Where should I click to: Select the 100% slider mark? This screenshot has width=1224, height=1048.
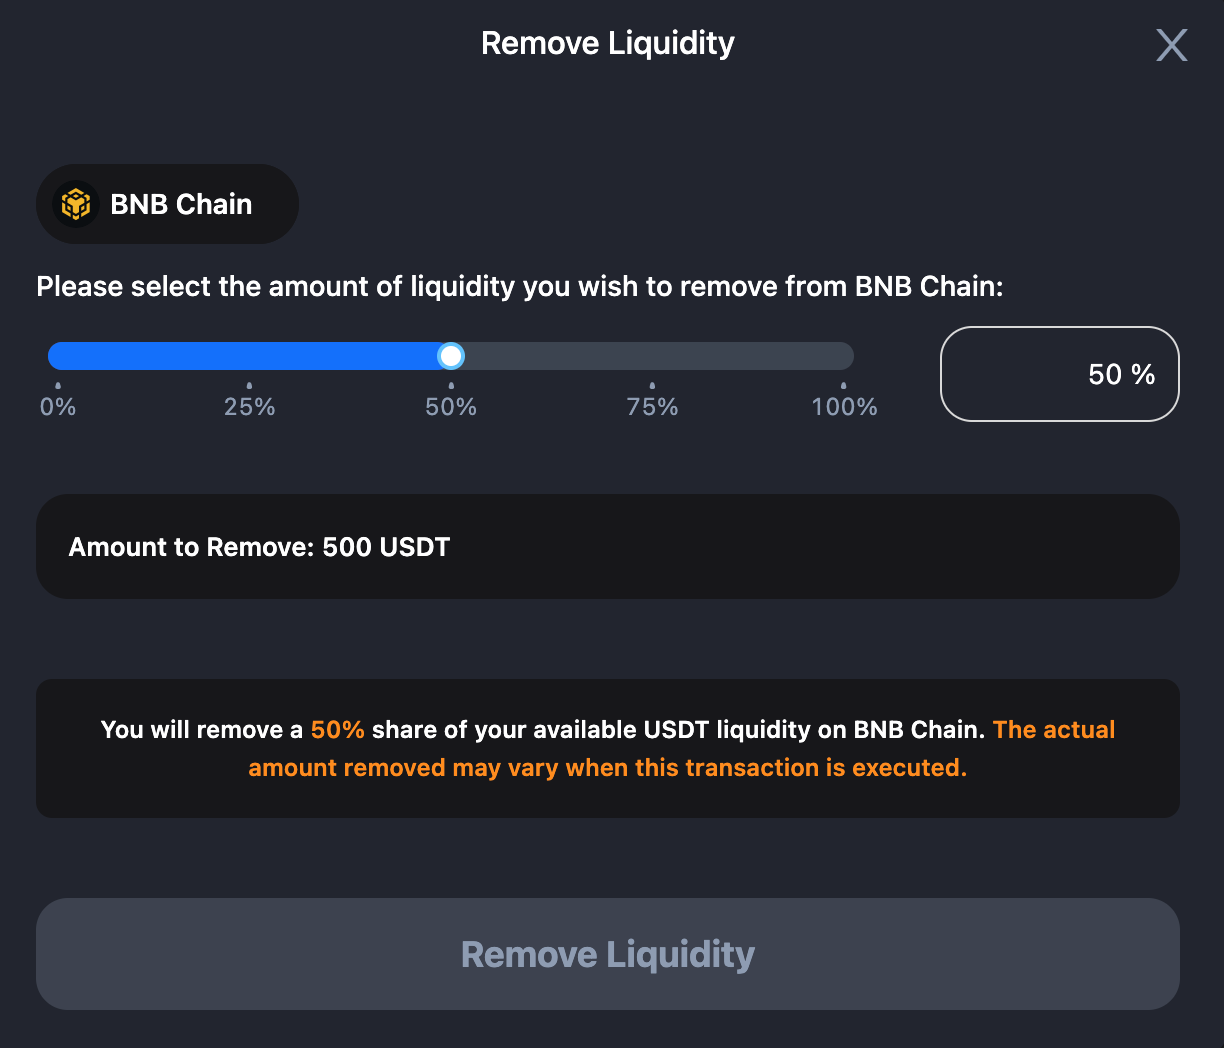[844, 406]
